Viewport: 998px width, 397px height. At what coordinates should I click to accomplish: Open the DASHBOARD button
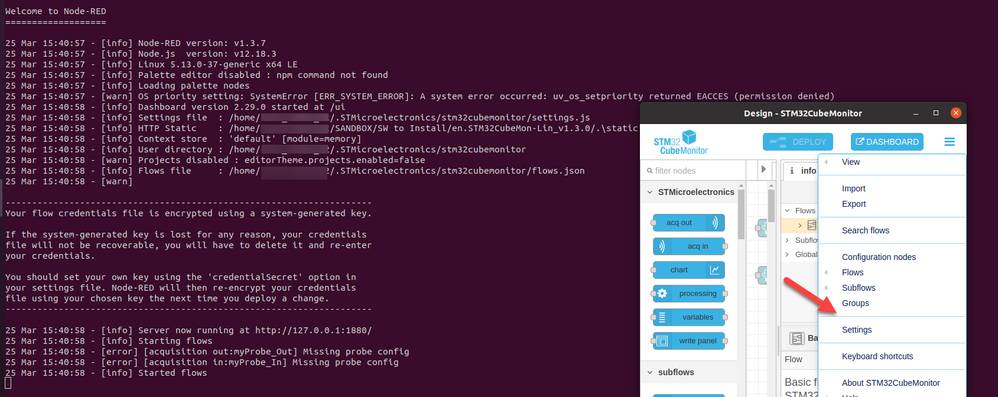pos(887,142)
